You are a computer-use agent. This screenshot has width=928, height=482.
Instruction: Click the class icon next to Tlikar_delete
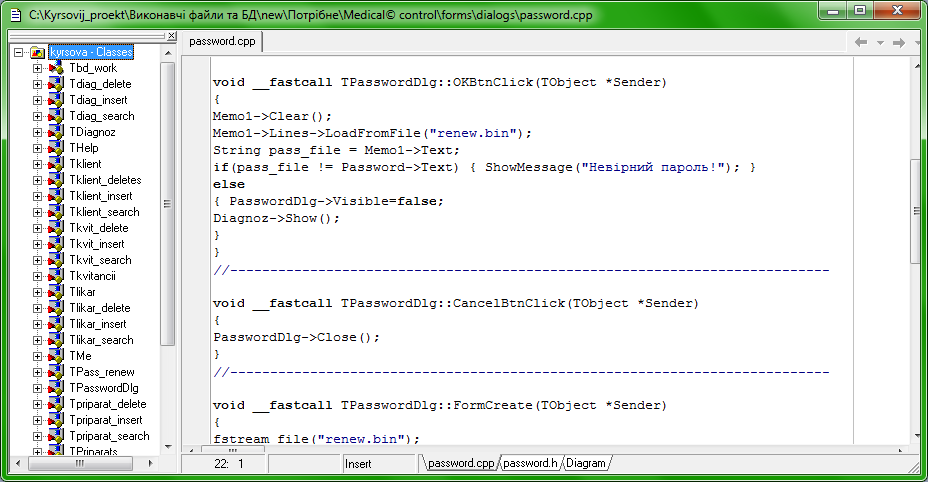(x=56, y=308)
